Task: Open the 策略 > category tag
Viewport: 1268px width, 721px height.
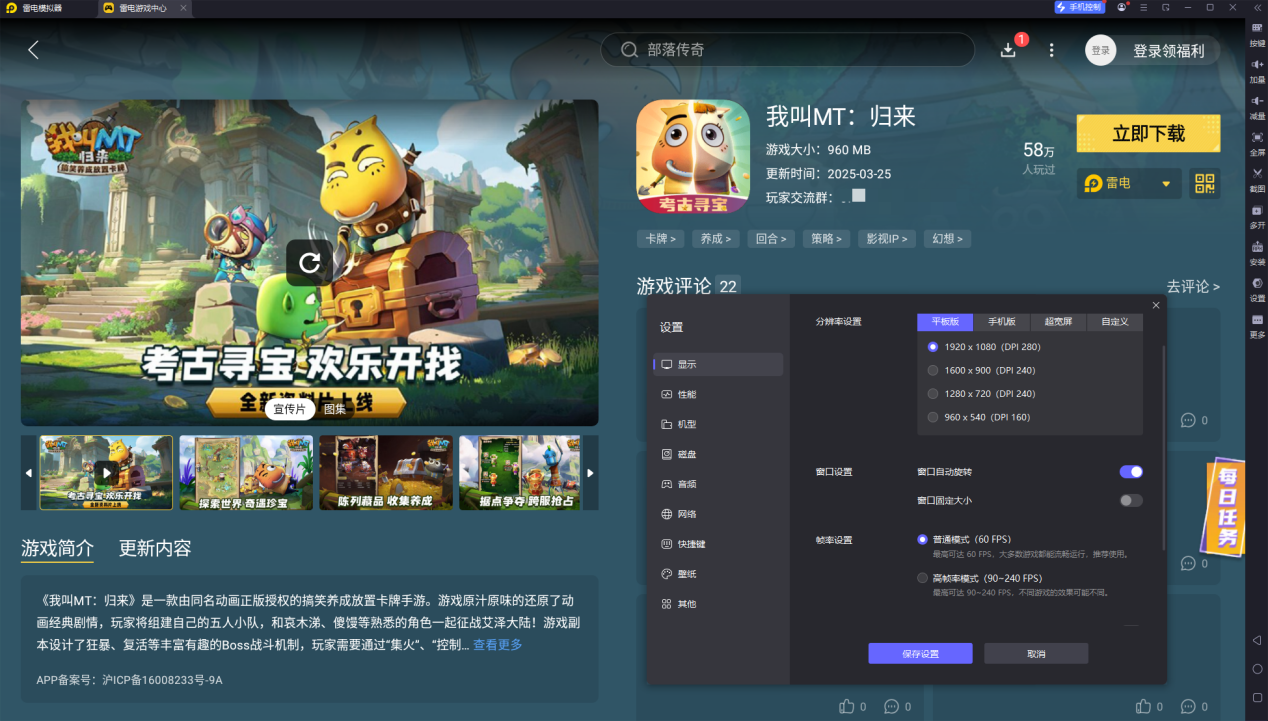Action: coord(825,239)
